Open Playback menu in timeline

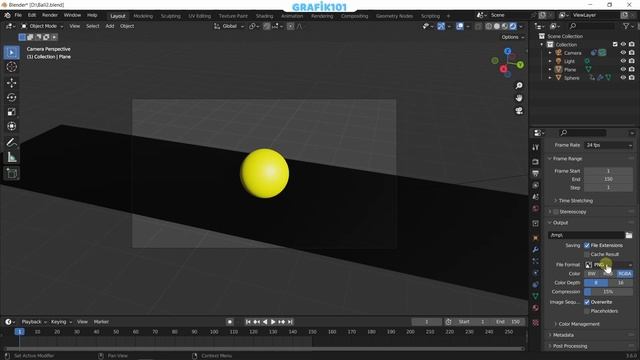coord(33,322)
